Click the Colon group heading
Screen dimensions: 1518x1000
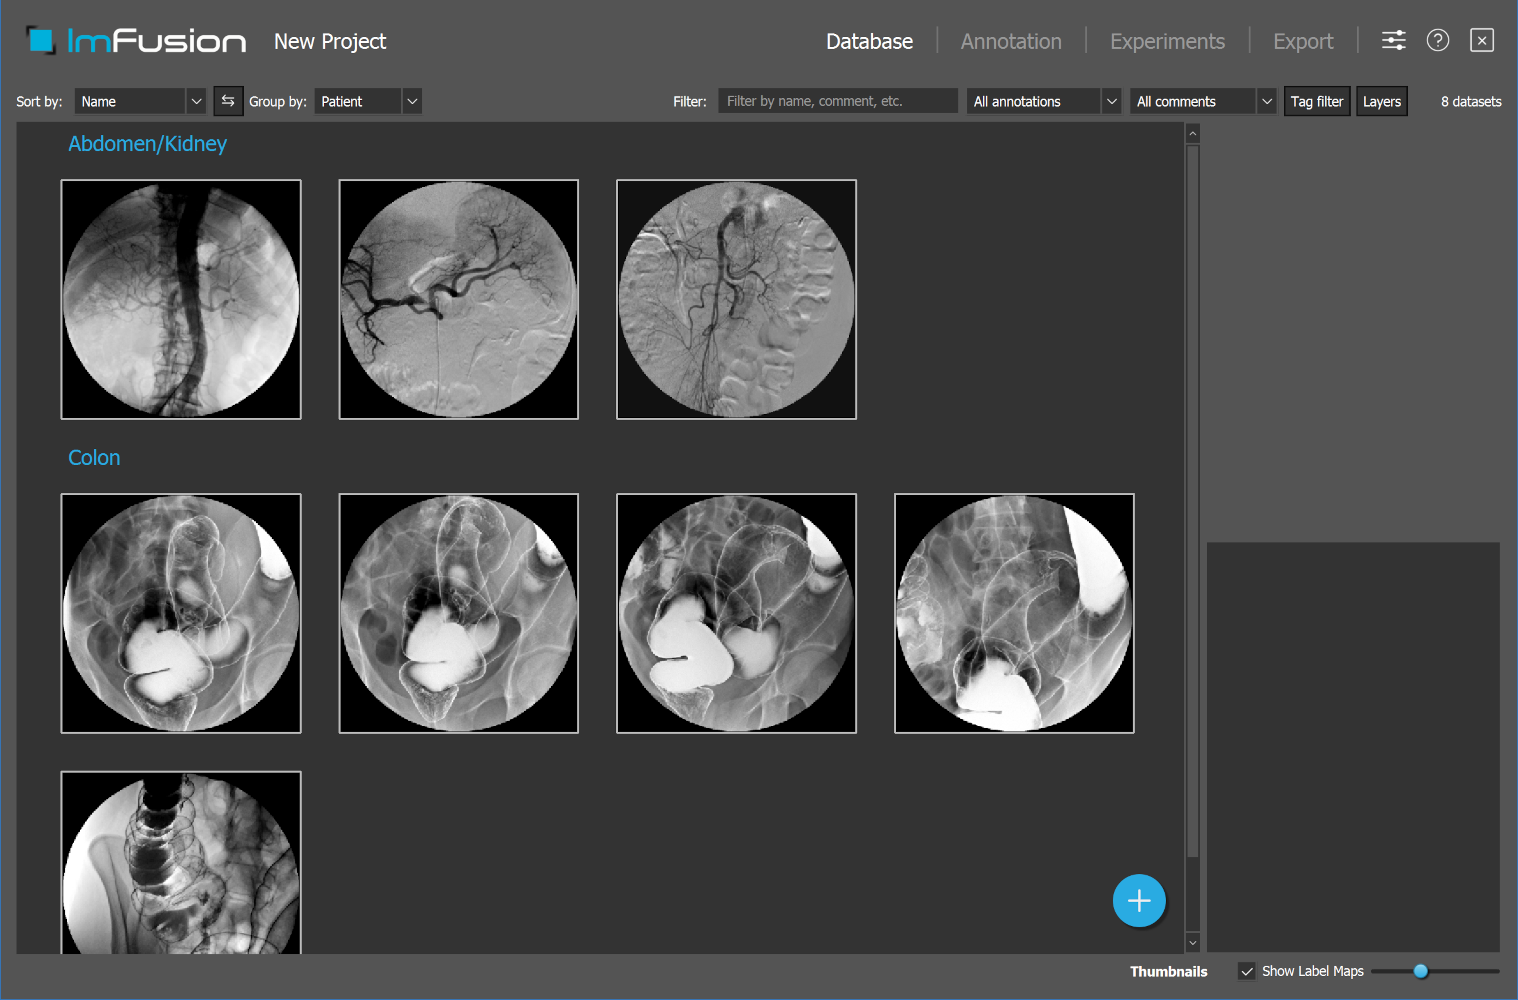[x=94, y=458]
